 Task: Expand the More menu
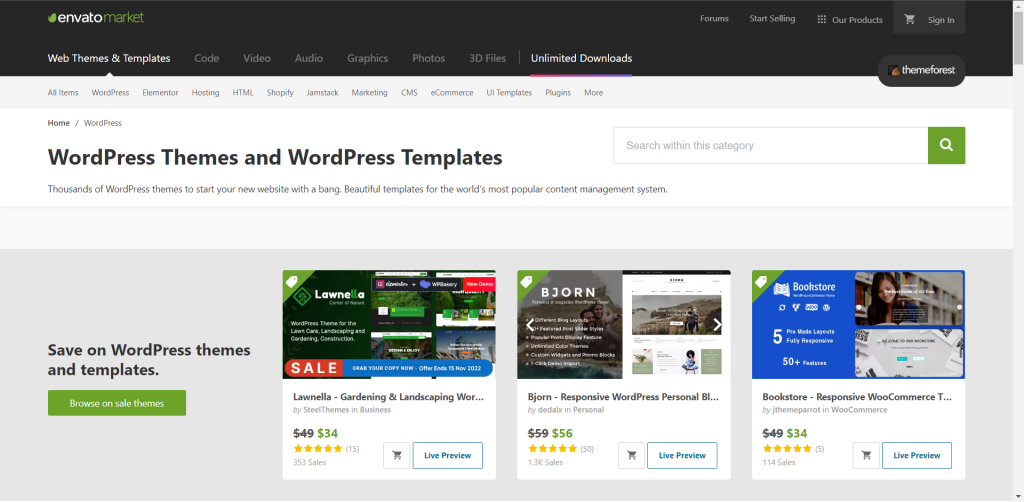pyautogui.click(x=594, y=93)
